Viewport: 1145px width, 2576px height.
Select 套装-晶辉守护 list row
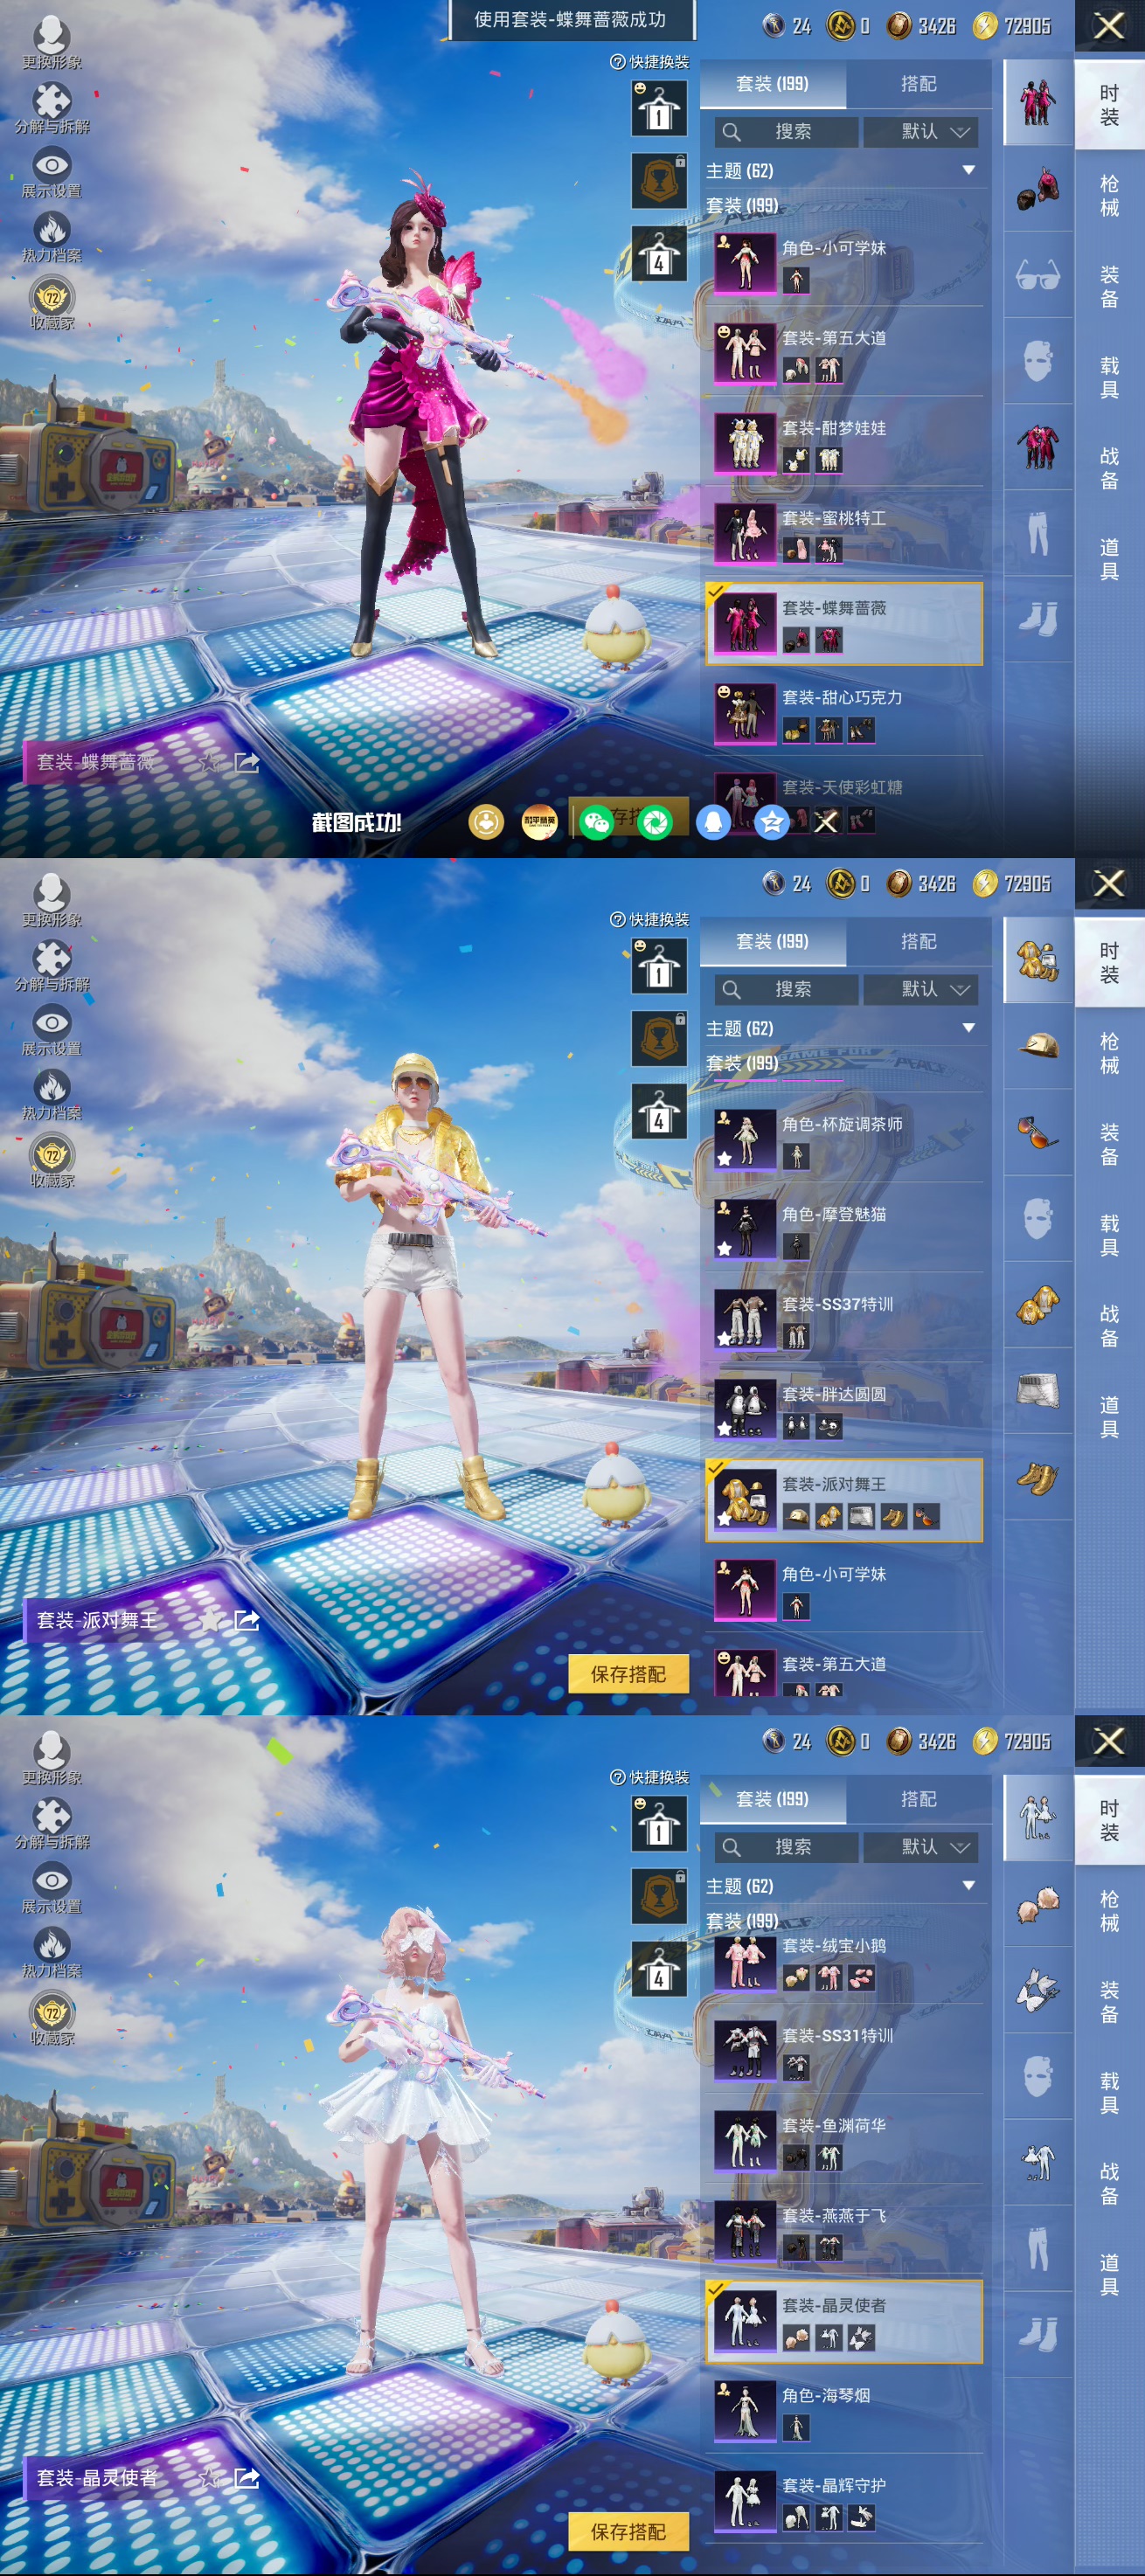(844, 2501)
